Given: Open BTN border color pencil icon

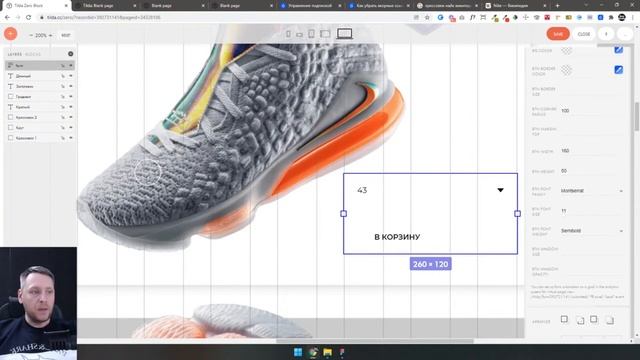Looking at the screenshot, I should tap(619, 70).
